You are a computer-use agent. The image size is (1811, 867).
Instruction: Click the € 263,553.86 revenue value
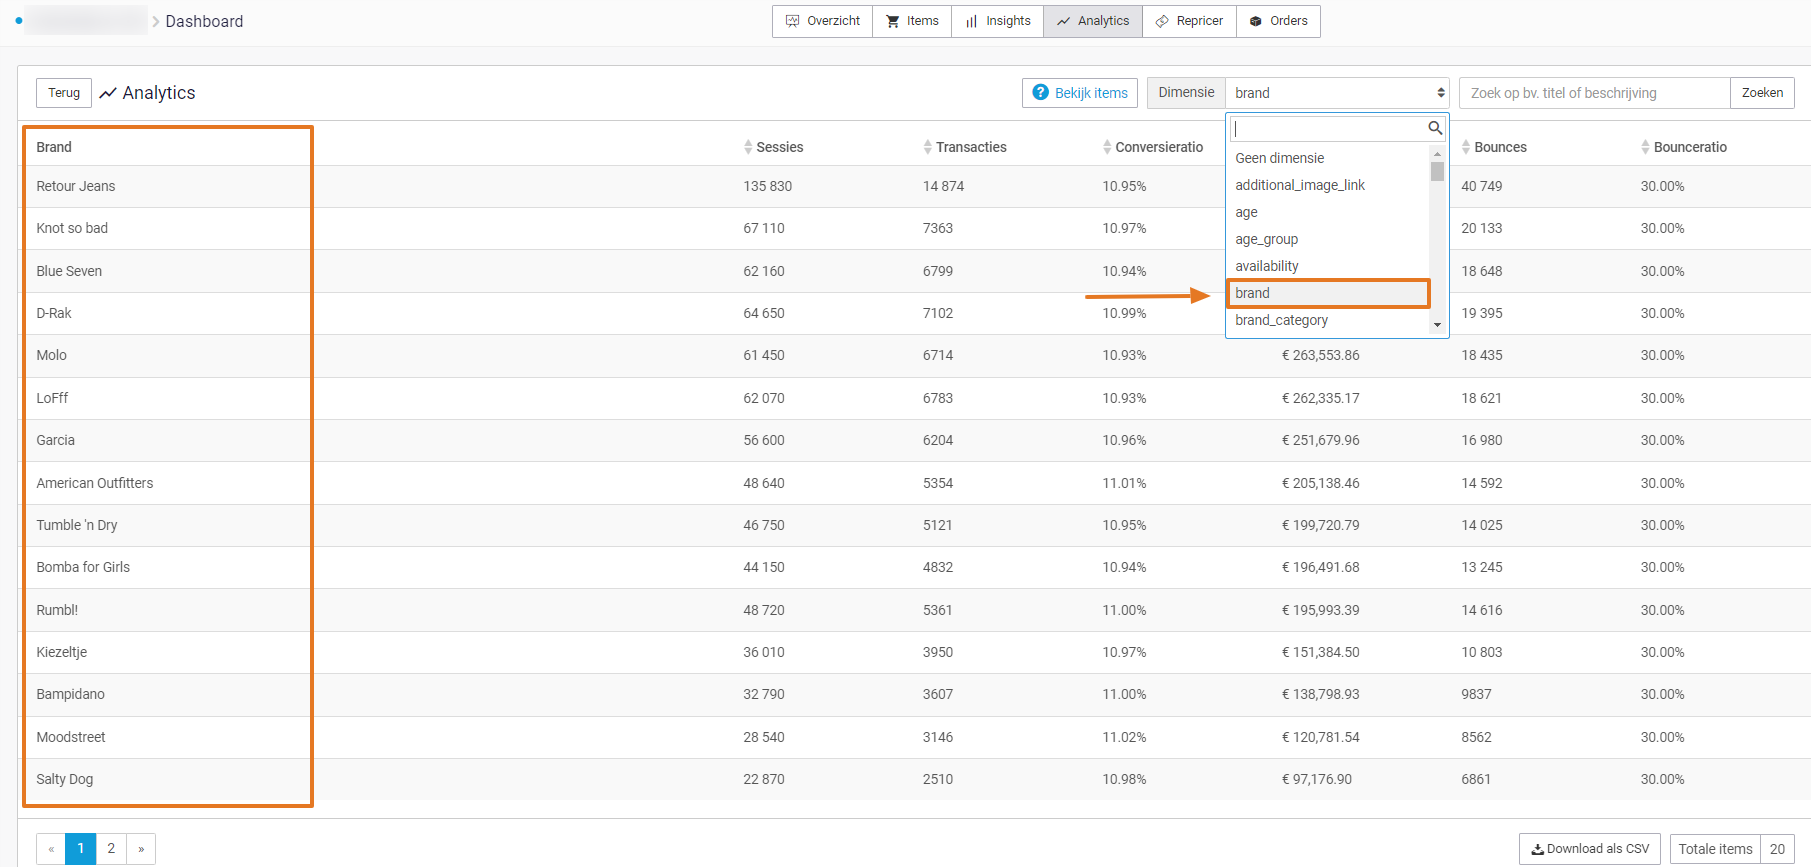tap(1320, 355)
